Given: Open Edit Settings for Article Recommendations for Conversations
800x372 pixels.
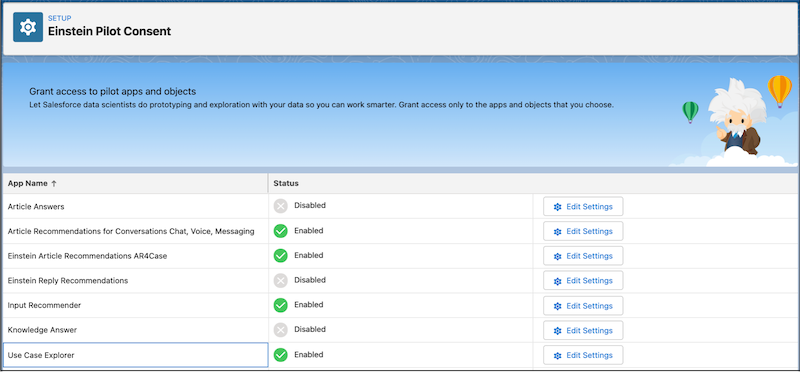Looking at the screenshot, I should [x=583, y=231].
